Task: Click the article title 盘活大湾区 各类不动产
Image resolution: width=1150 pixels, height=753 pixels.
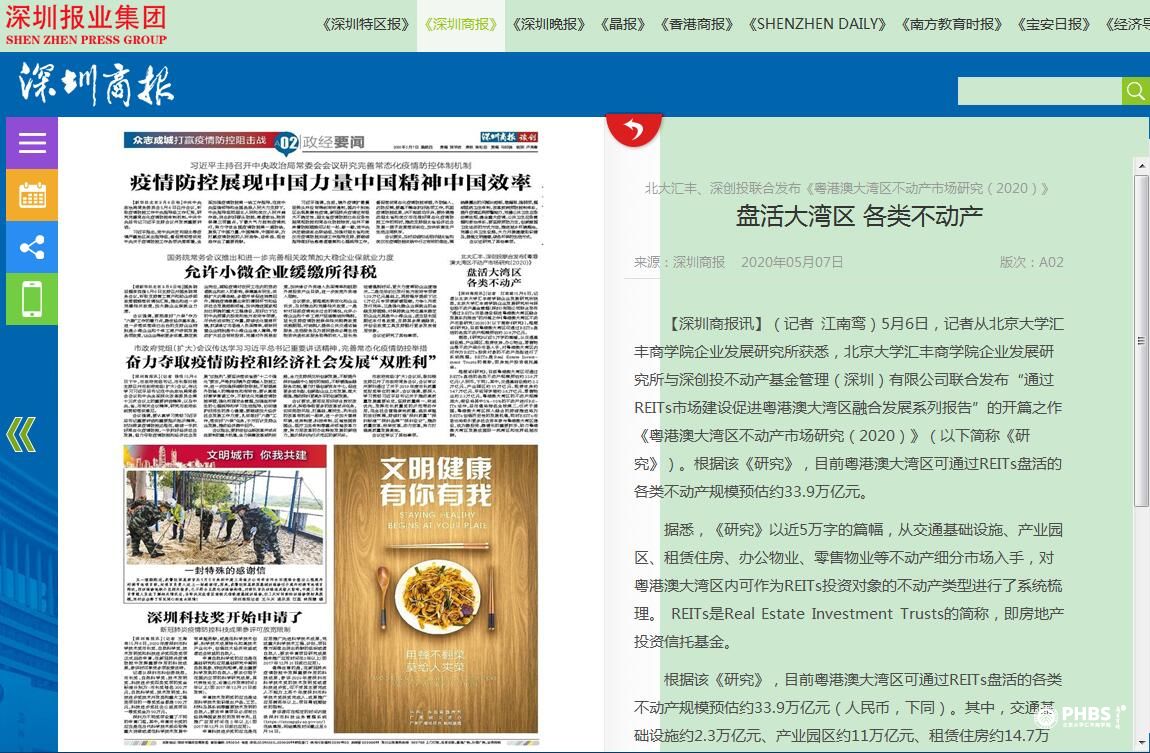Action: [x=859, y=216]
